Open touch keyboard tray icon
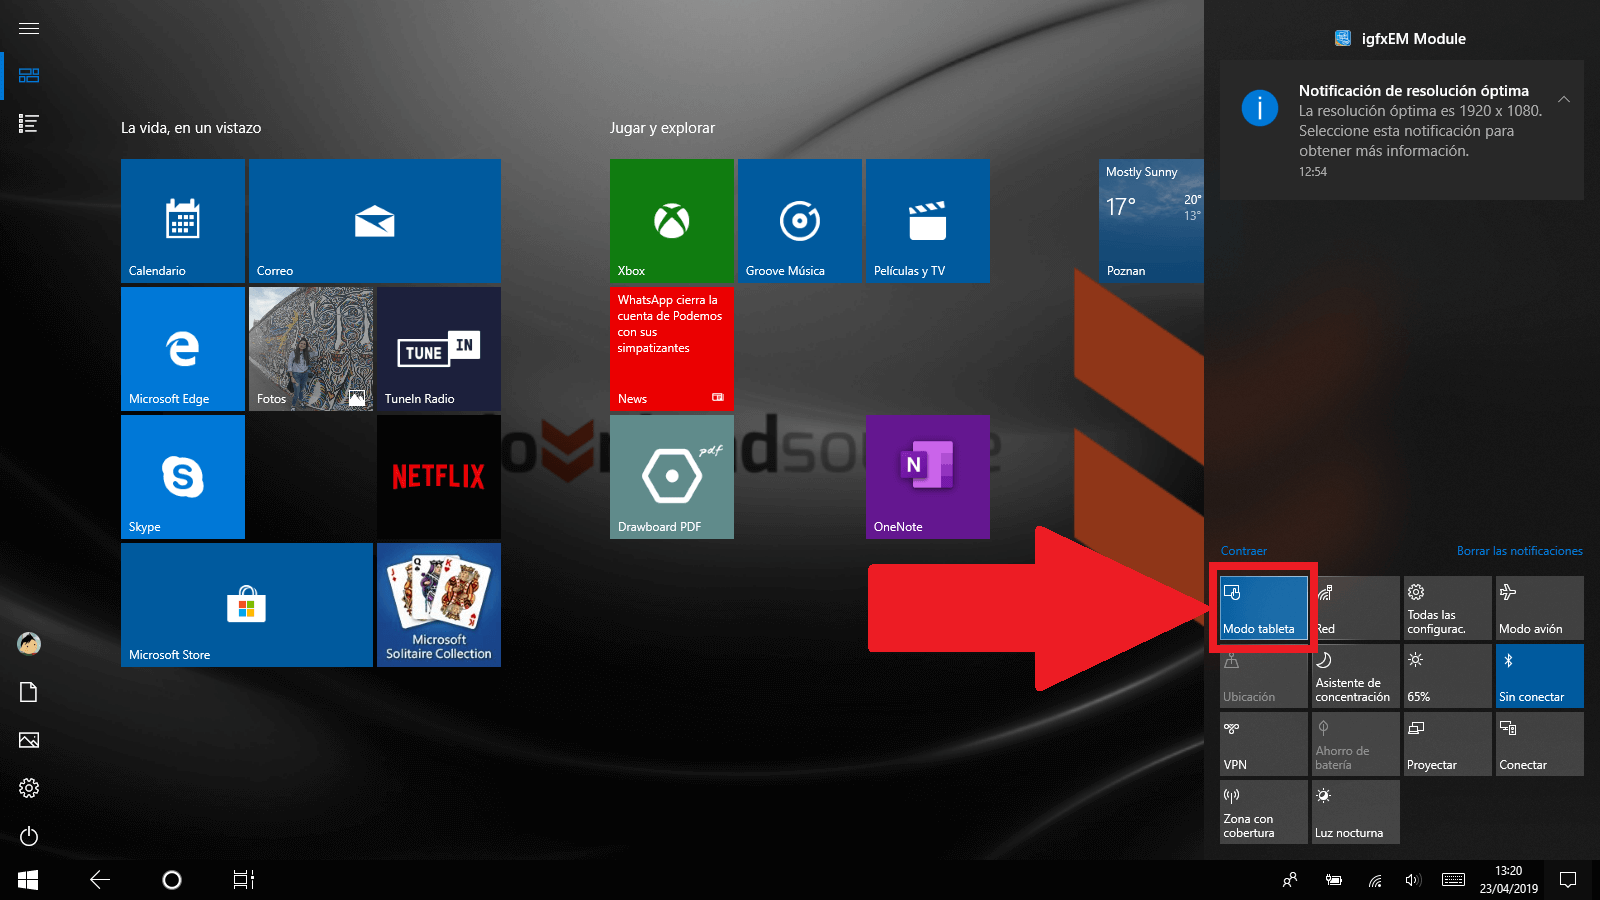Screen dimensions: 1600x900 pyautogui.click(x=1453, y=880)
